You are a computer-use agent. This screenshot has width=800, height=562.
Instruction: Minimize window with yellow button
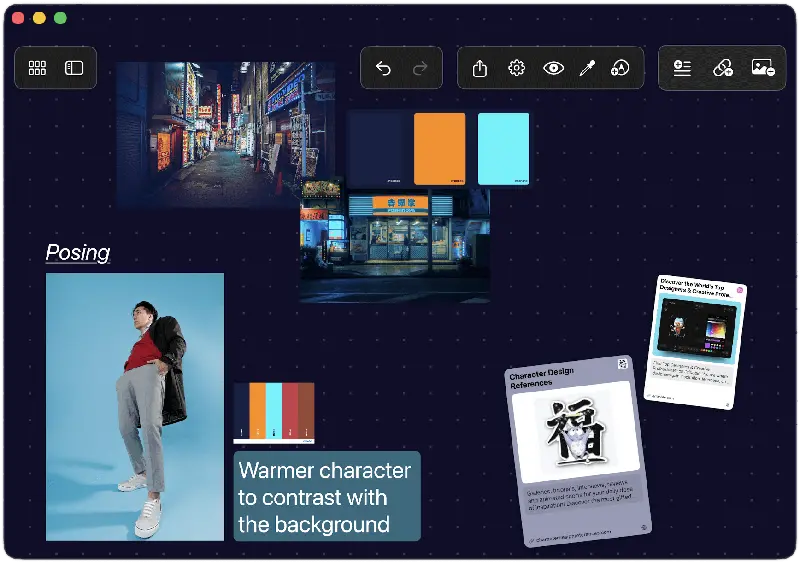click(x=39, y=18)
